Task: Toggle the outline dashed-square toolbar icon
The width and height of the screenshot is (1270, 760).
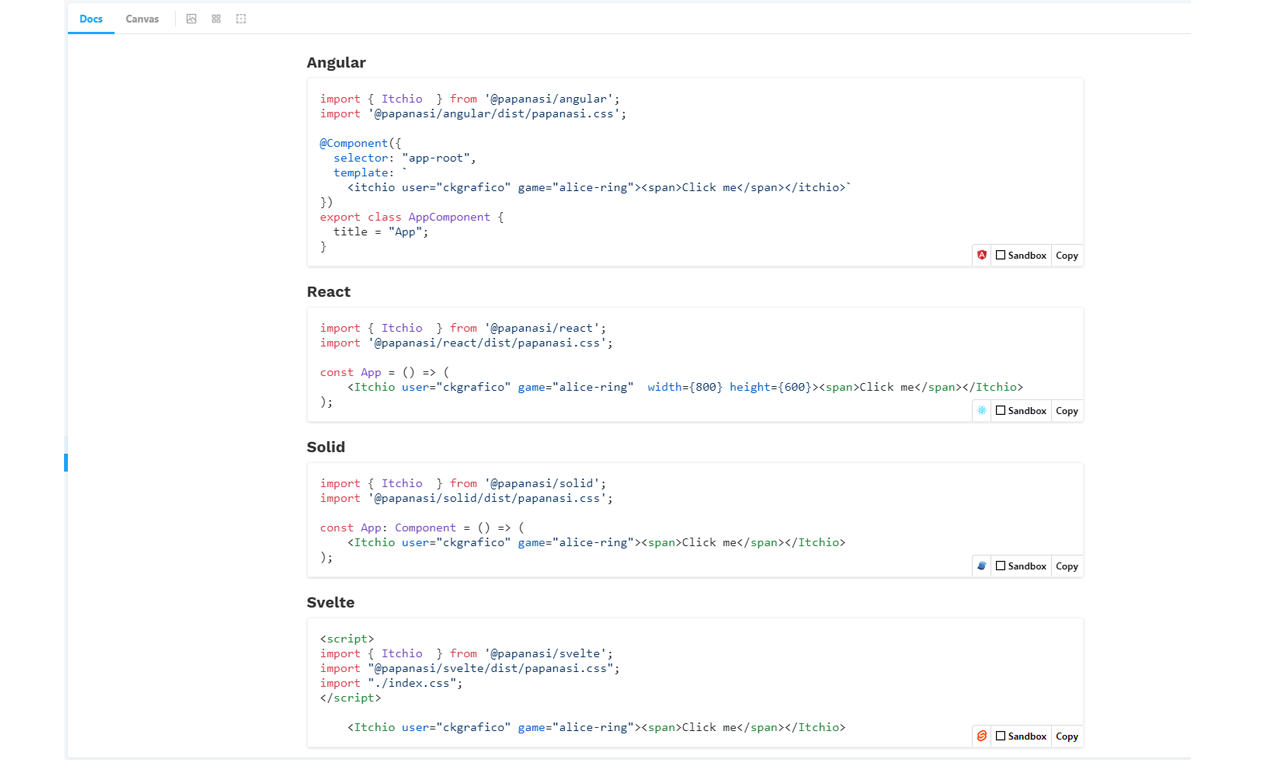Action: click(x=241, y=19)
